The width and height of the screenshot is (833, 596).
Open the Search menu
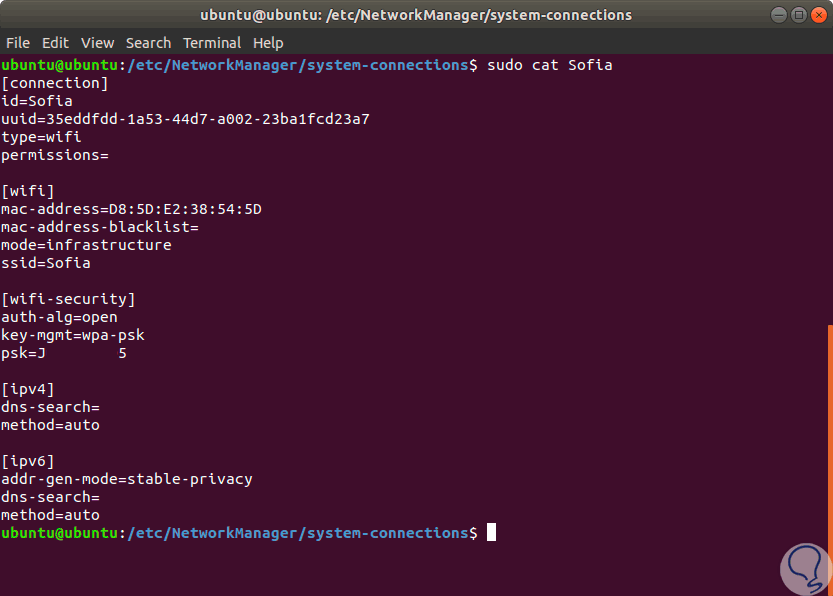coord(148,43)
